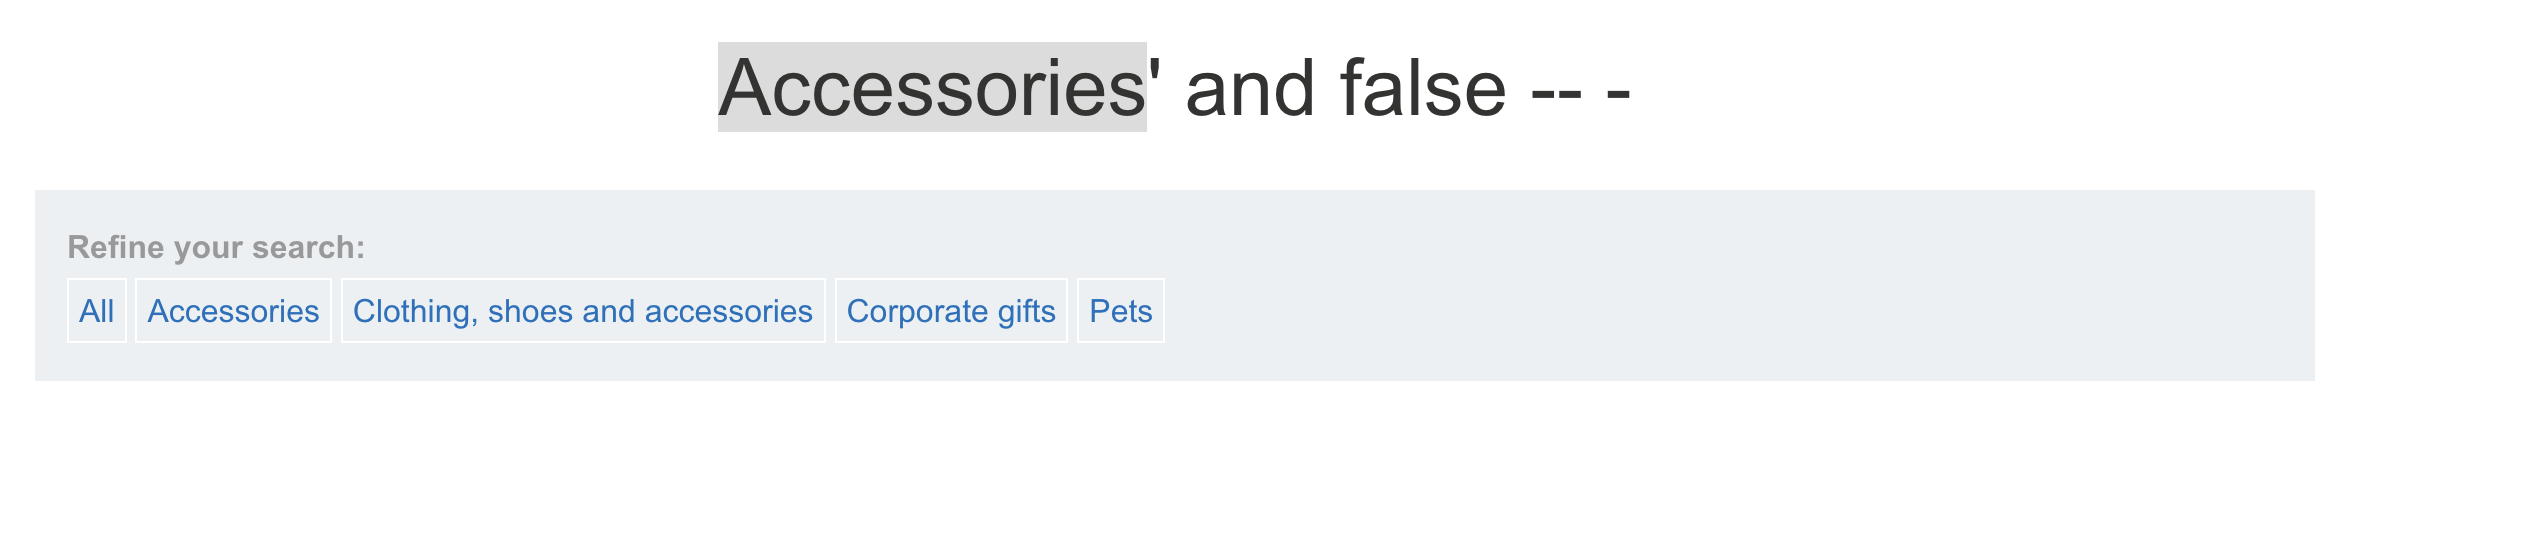This screenshot has height=552, width=2534.
Task: Filter by Corporate gifts
Action: pyautogui.click(x=950, y=311)
